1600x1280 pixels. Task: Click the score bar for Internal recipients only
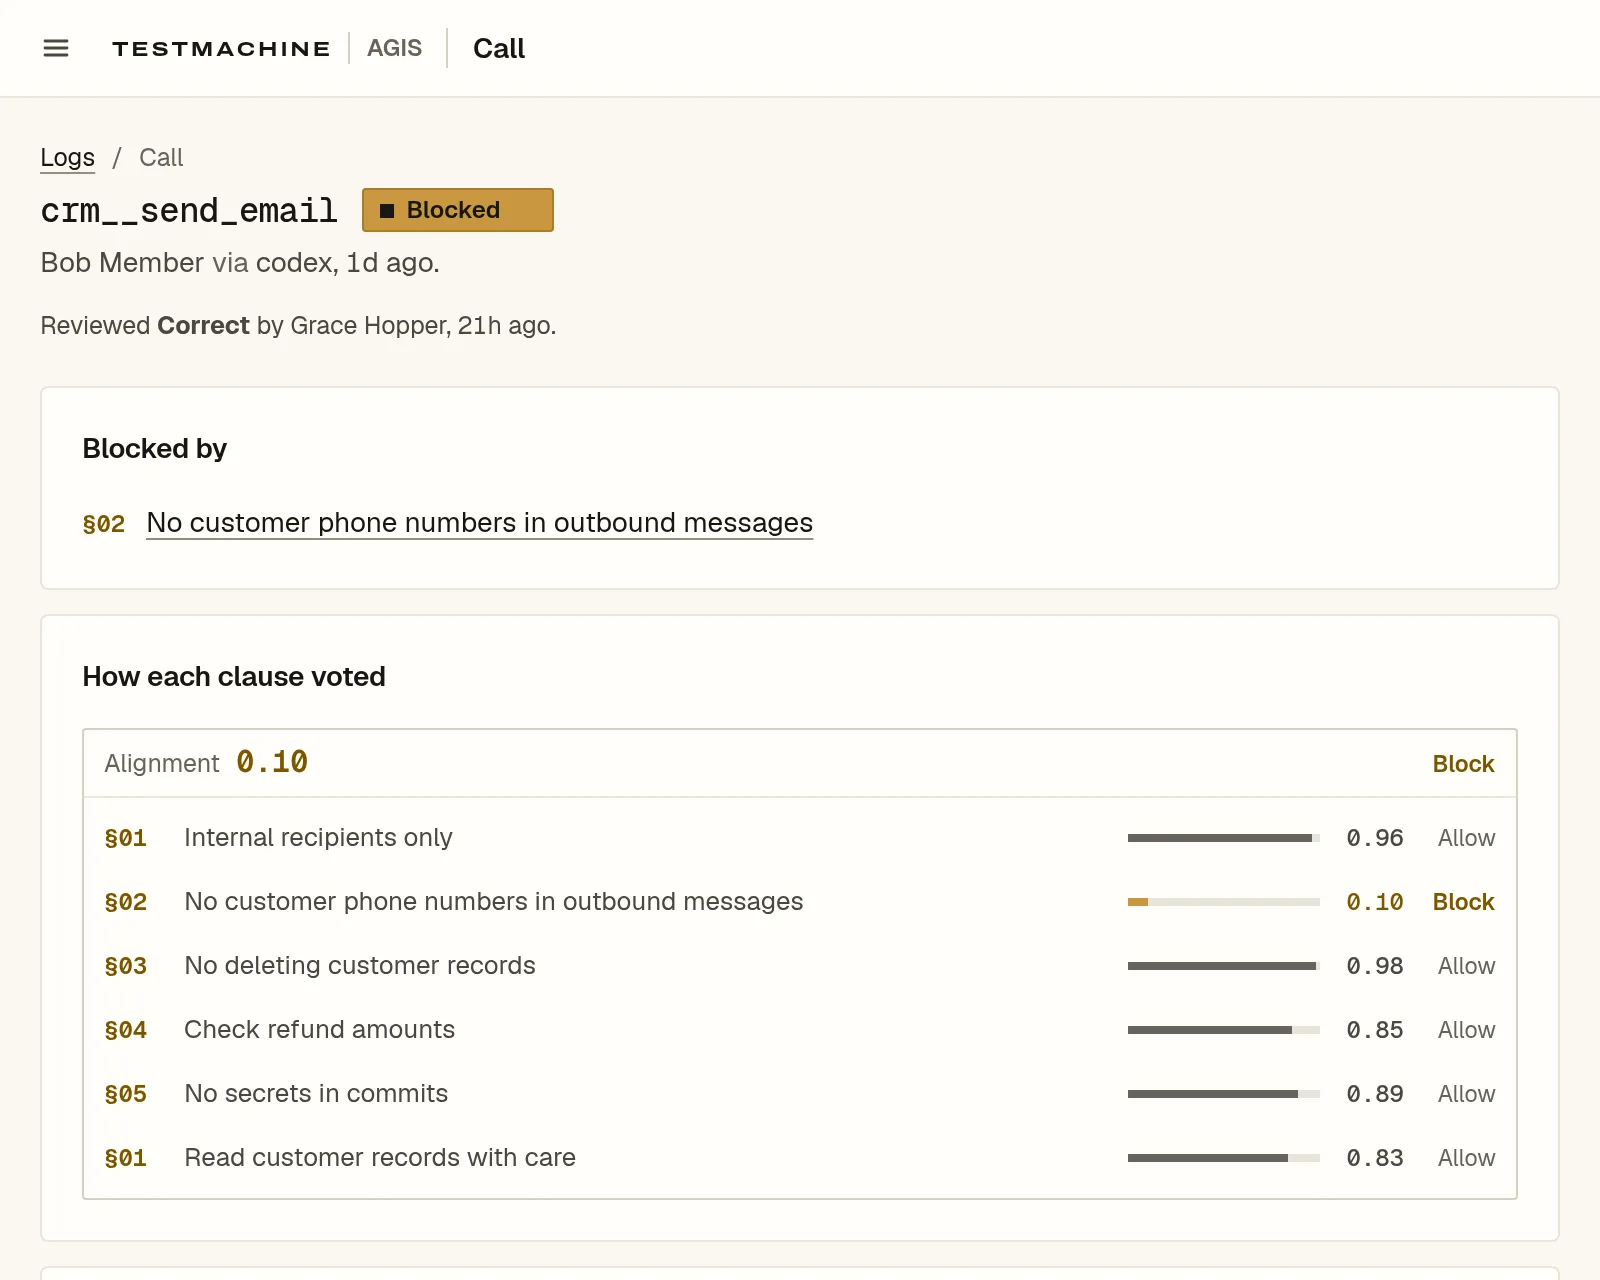(1224, 838)
